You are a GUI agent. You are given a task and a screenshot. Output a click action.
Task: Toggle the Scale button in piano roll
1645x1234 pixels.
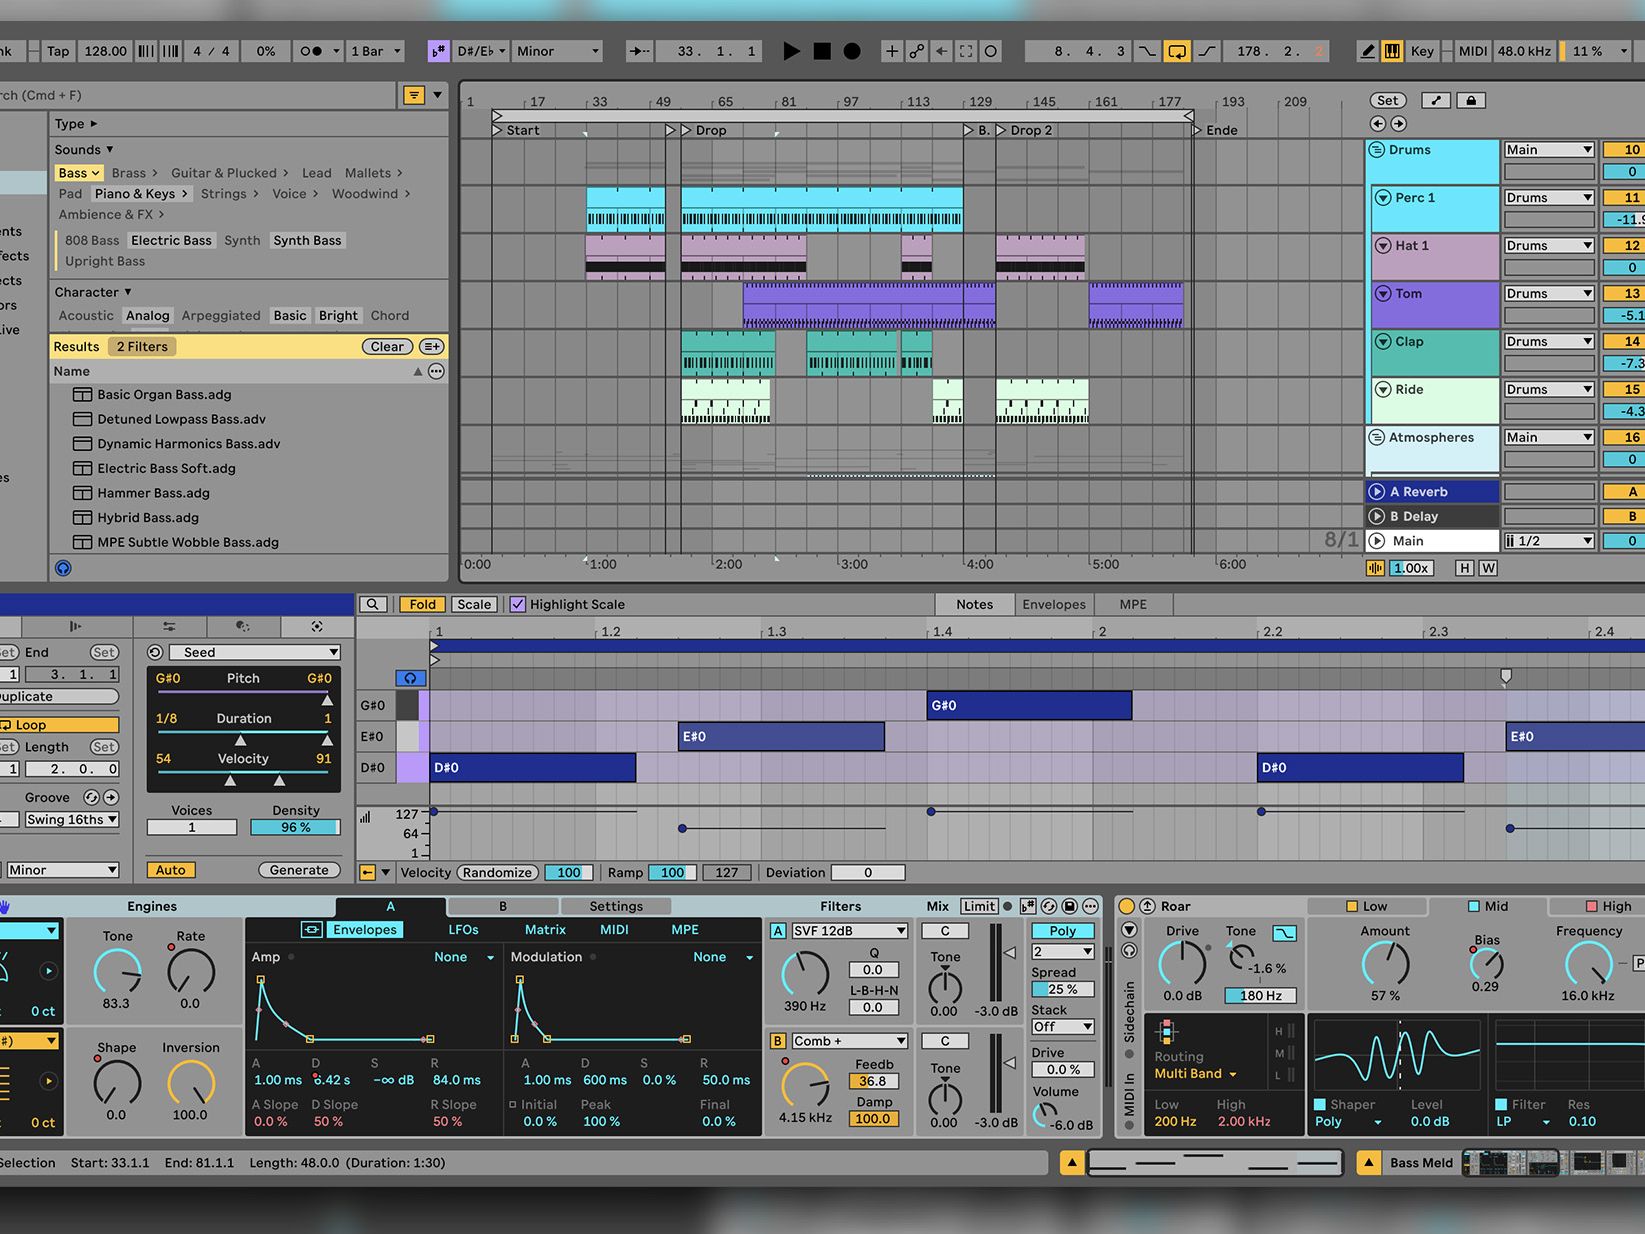474,604
